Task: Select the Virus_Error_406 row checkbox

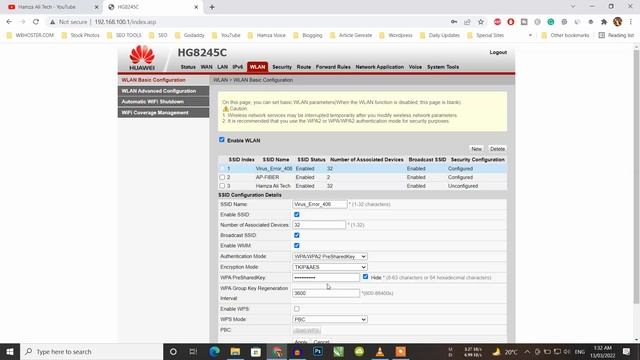Action: click(x=222, y=169)
